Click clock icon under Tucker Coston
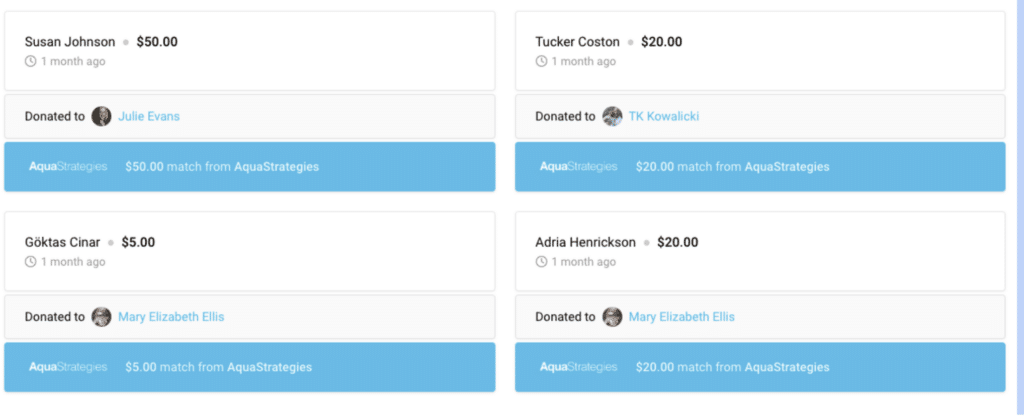The height and width of the screenshot is (419, 1024). click(541, 61)
